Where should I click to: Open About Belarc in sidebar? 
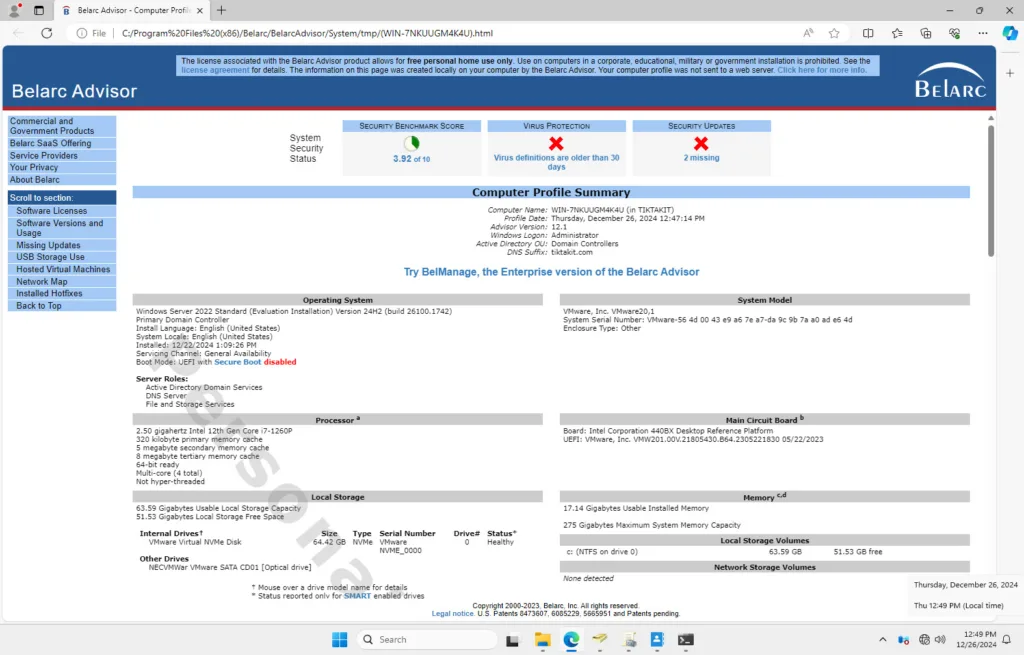[62, 180]
